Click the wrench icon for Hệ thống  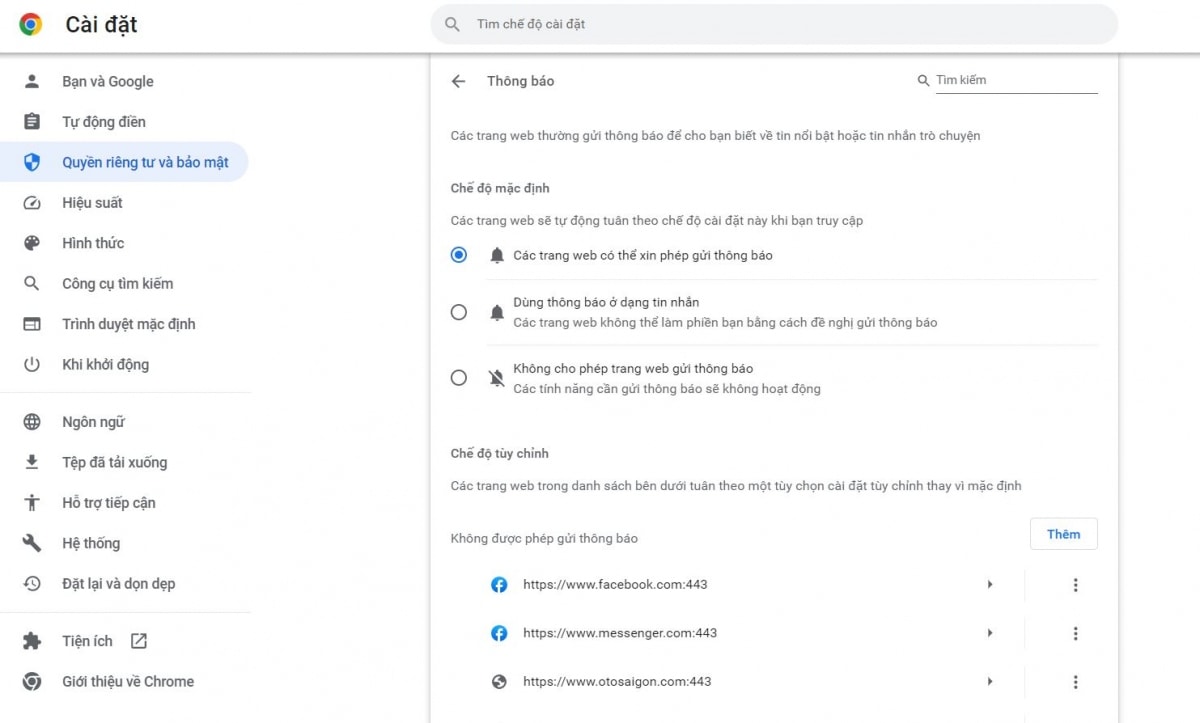[x=32, y=543]
